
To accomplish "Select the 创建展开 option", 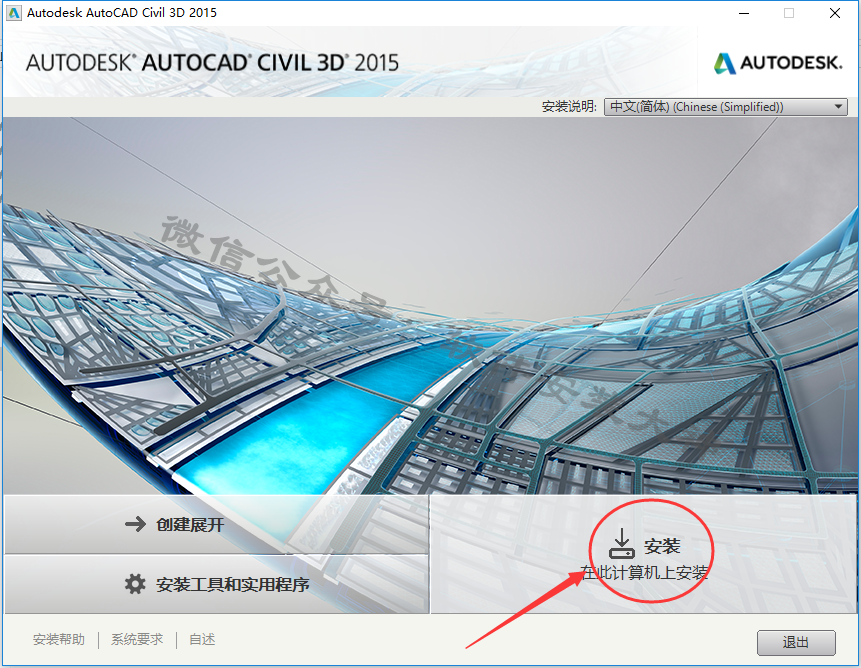I will (x=216, y=525).
